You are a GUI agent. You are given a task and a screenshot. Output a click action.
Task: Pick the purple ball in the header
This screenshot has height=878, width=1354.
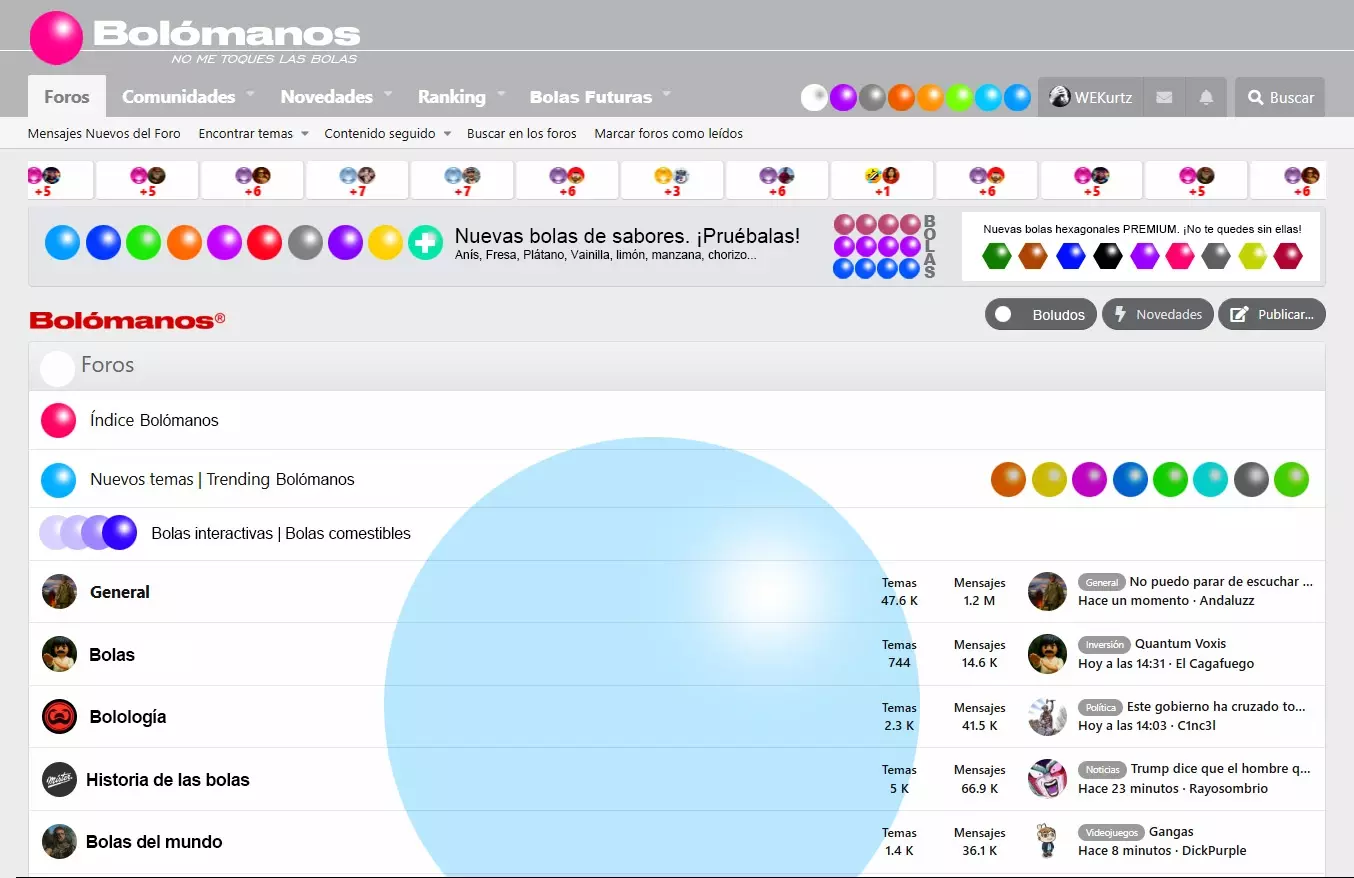[x=843, y=97]
